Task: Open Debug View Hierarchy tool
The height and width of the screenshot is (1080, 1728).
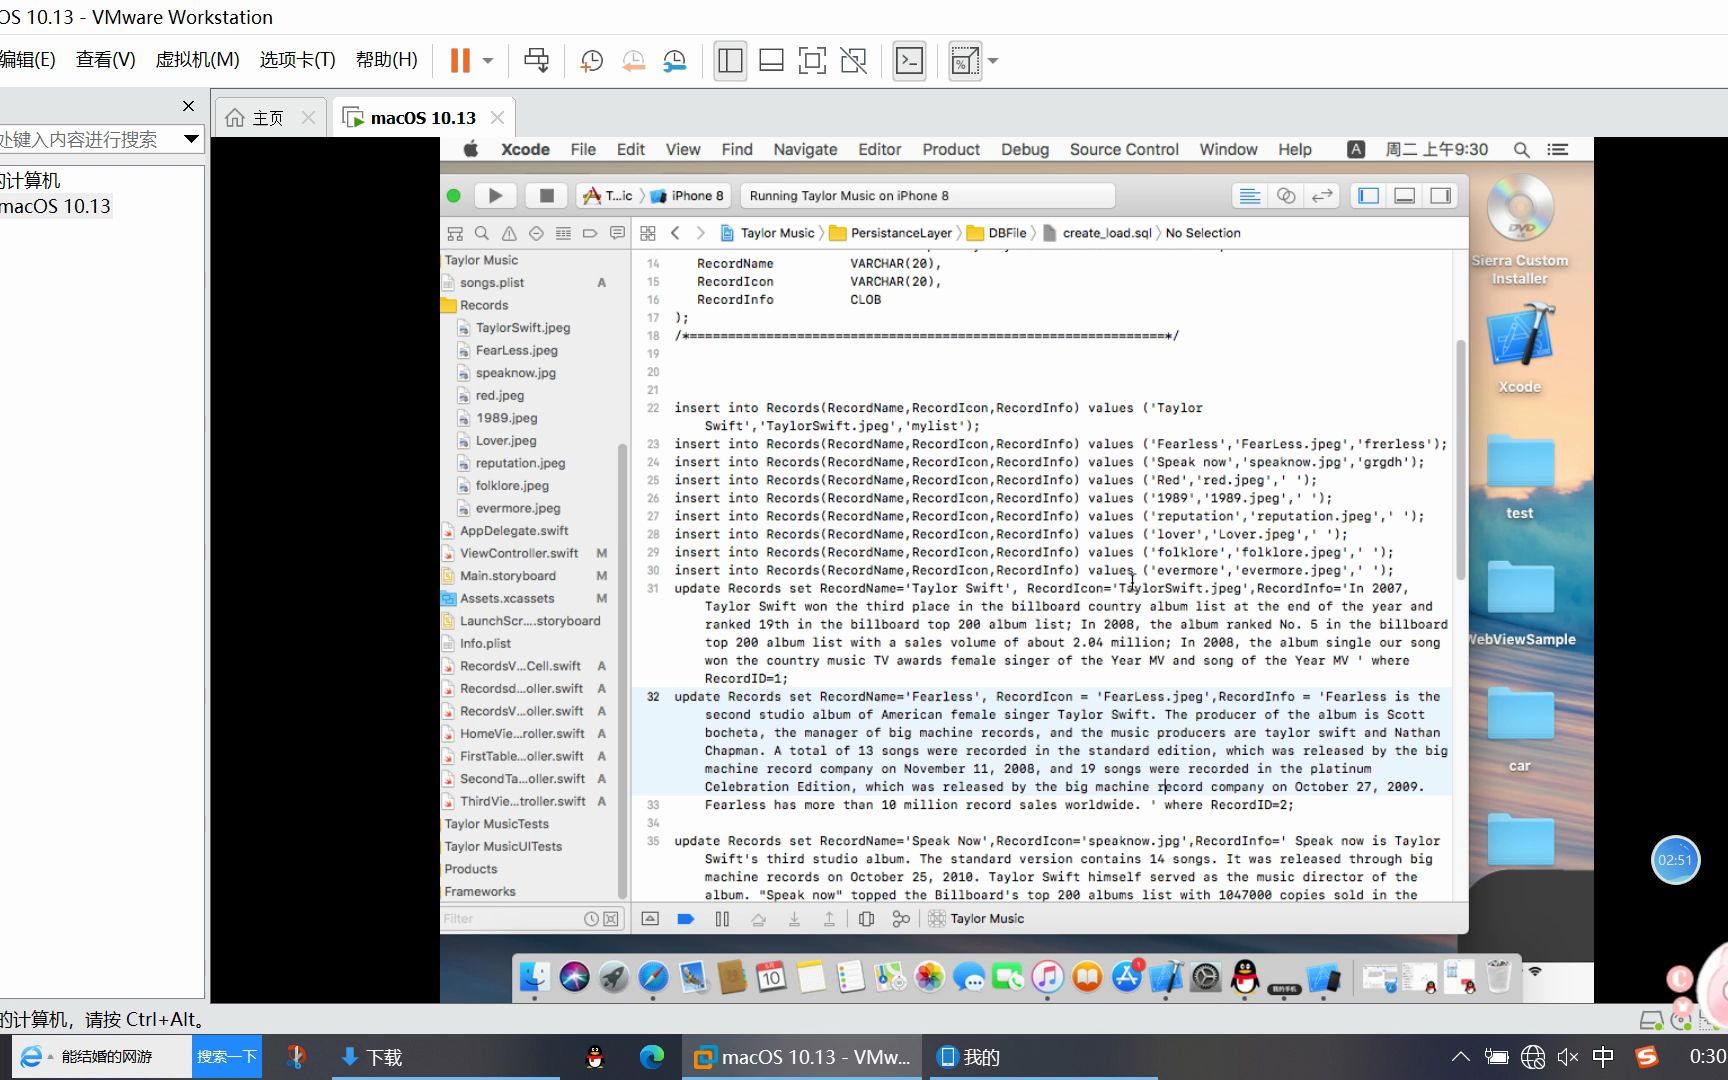Action: pos(866,919)
